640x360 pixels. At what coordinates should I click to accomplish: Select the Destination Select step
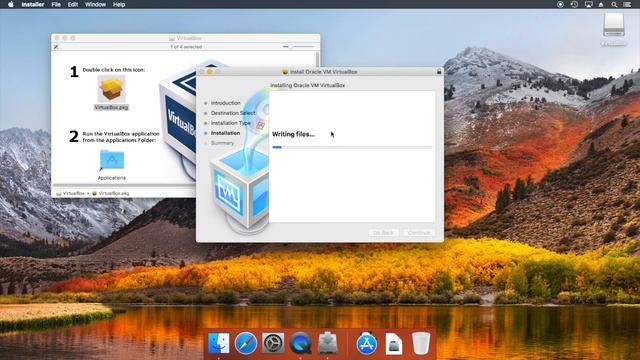coord(233,113)
